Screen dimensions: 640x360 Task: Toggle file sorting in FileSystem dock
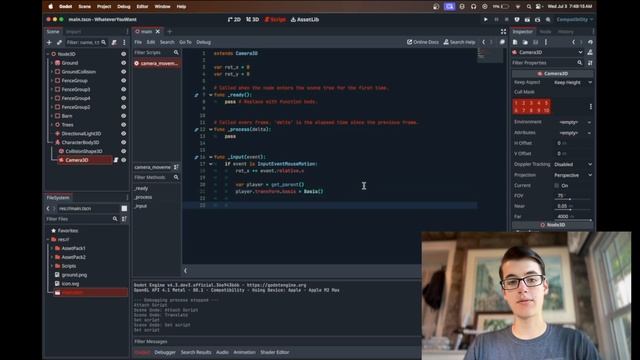[x=124, y=219]
